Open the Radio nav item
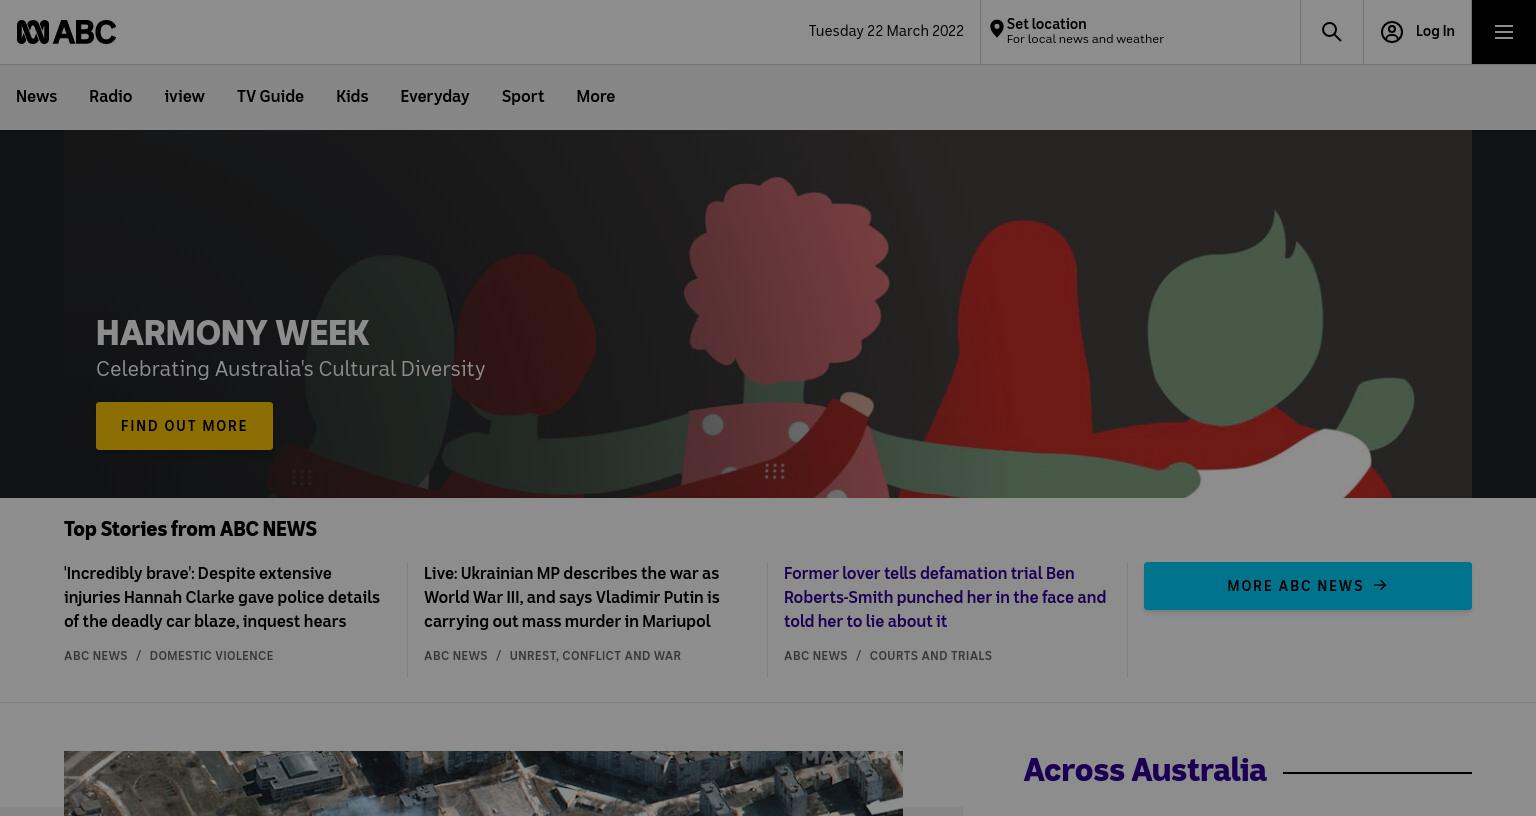Screen dimensions: 1536x816 pyautogui.click(x=110, y=97)
